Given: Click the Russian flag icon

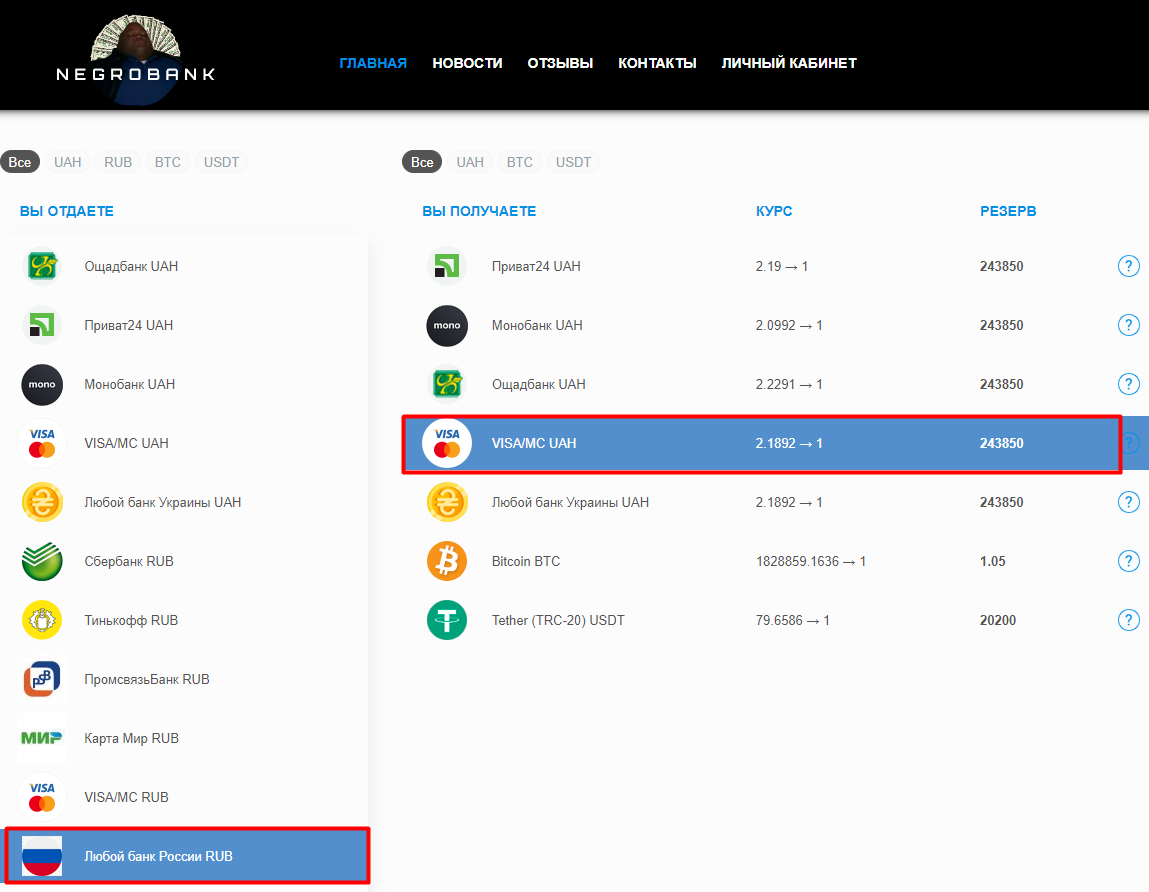Looking at the screenshot, I should coord(43,856).
